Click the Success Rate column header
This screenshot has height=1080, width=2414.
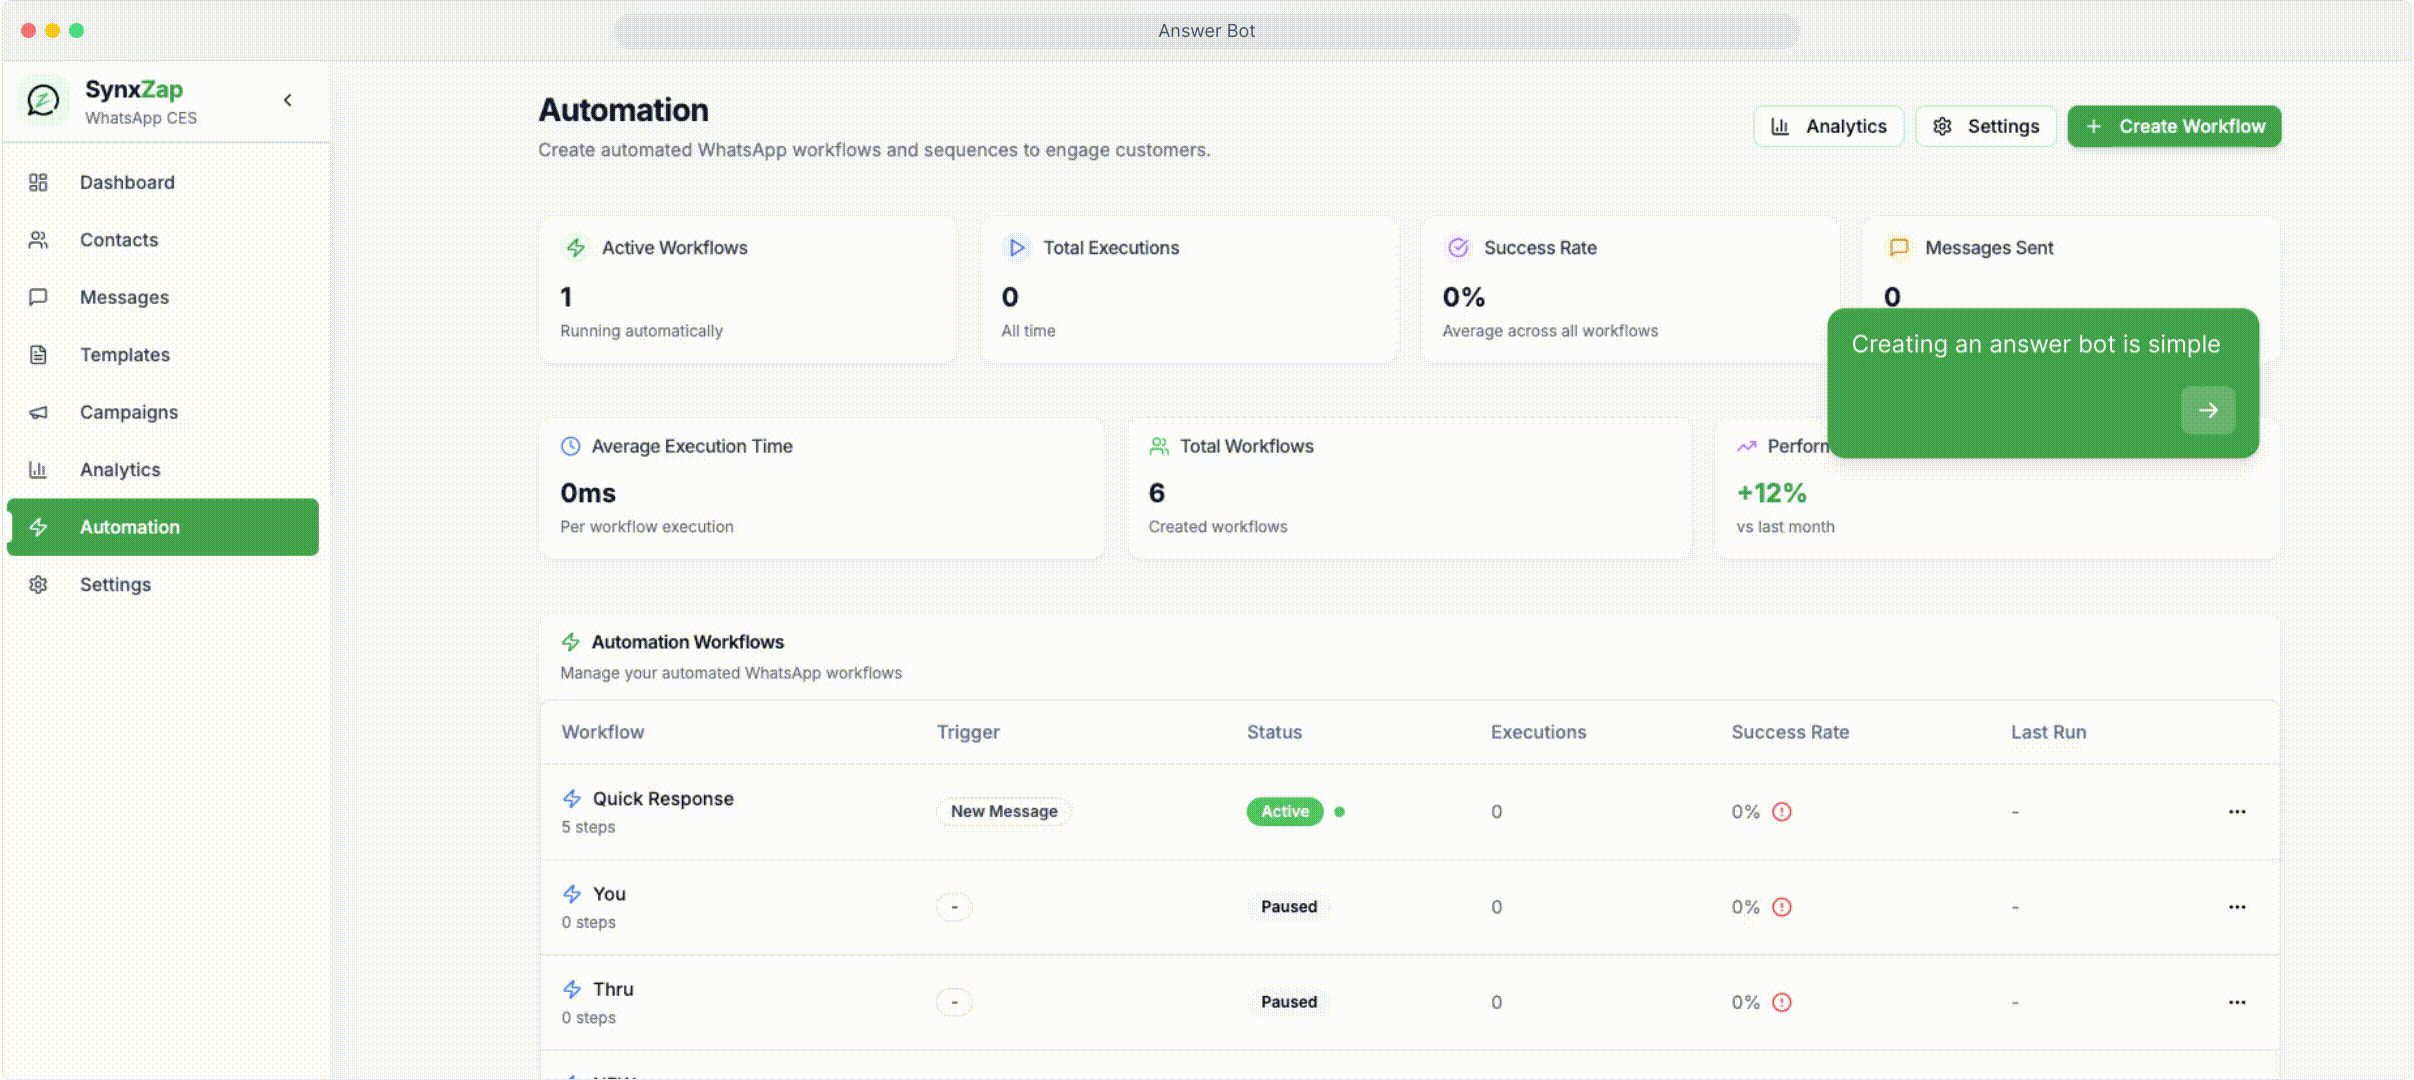point(1790,732)
